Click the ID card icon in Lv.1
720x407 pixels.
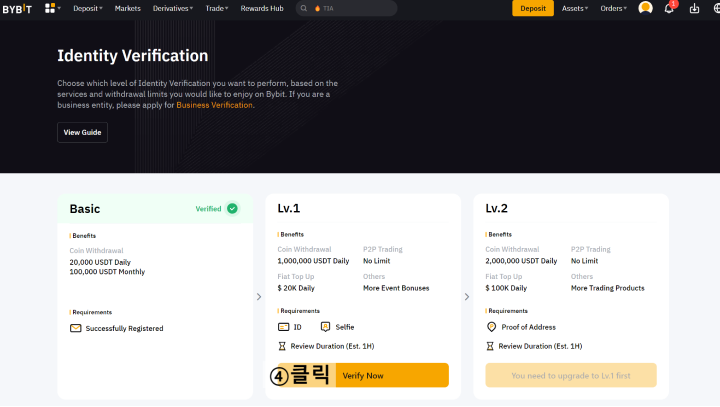point(283,327)
